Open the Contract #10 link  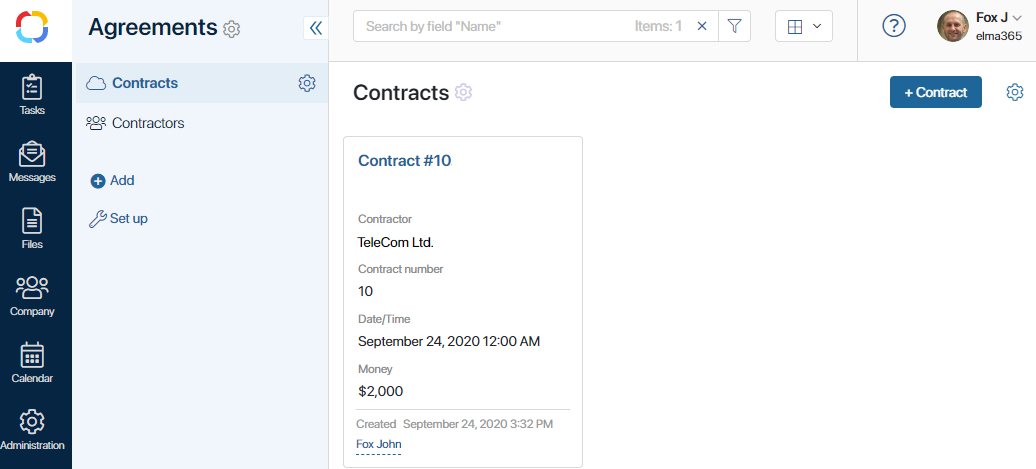(x=404, y=161)
